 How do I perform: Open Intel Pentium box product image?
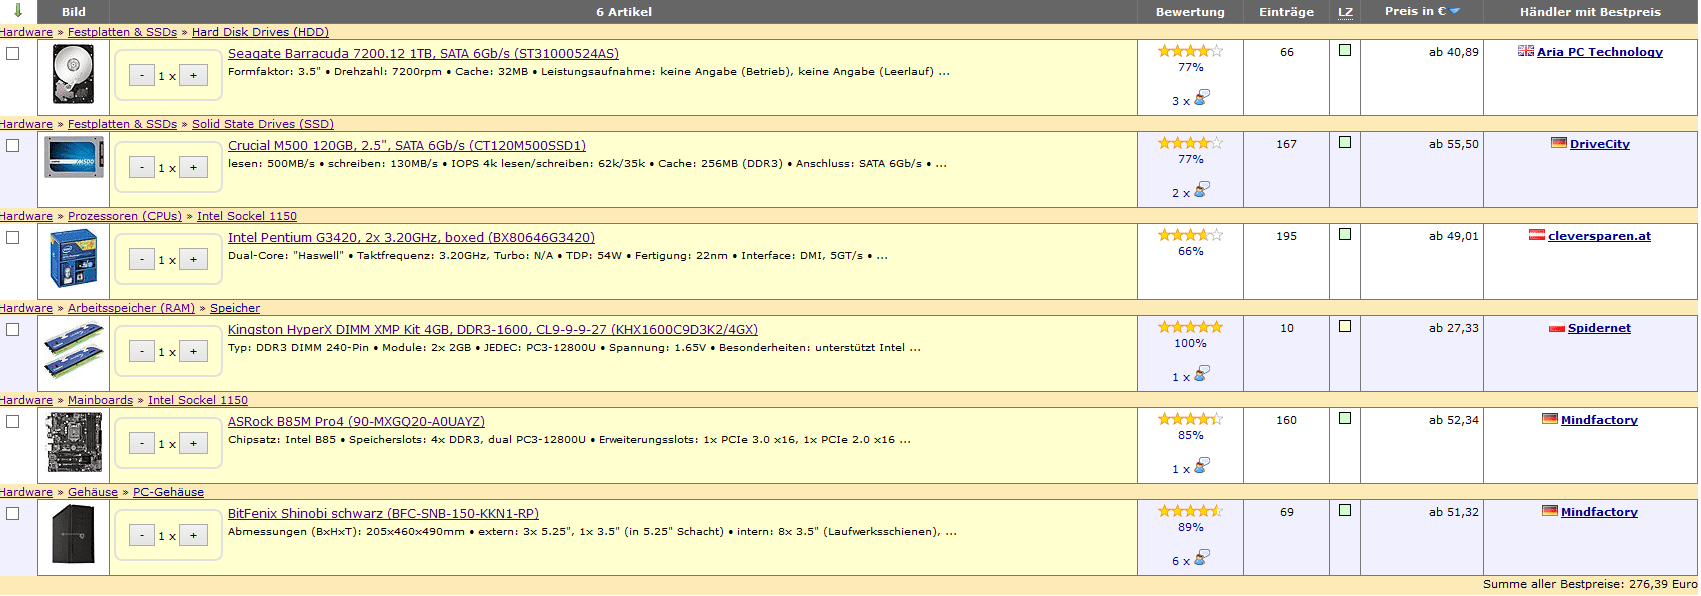74,258
